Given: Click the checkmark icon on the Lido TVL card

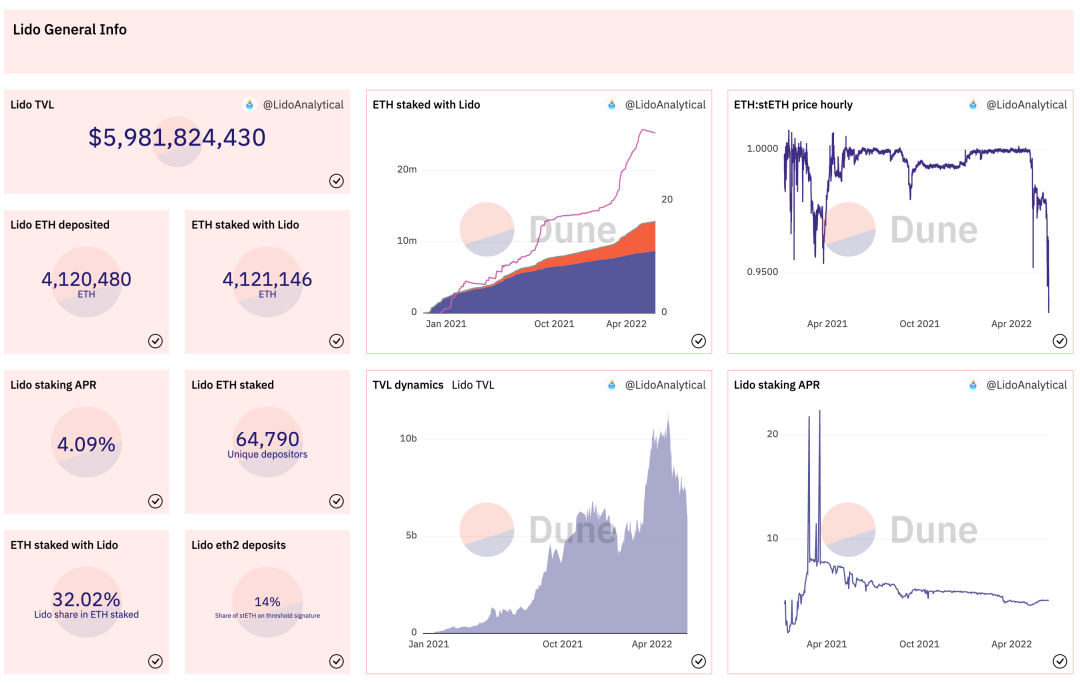Looking at the screenshot, I should click(336, 180).
